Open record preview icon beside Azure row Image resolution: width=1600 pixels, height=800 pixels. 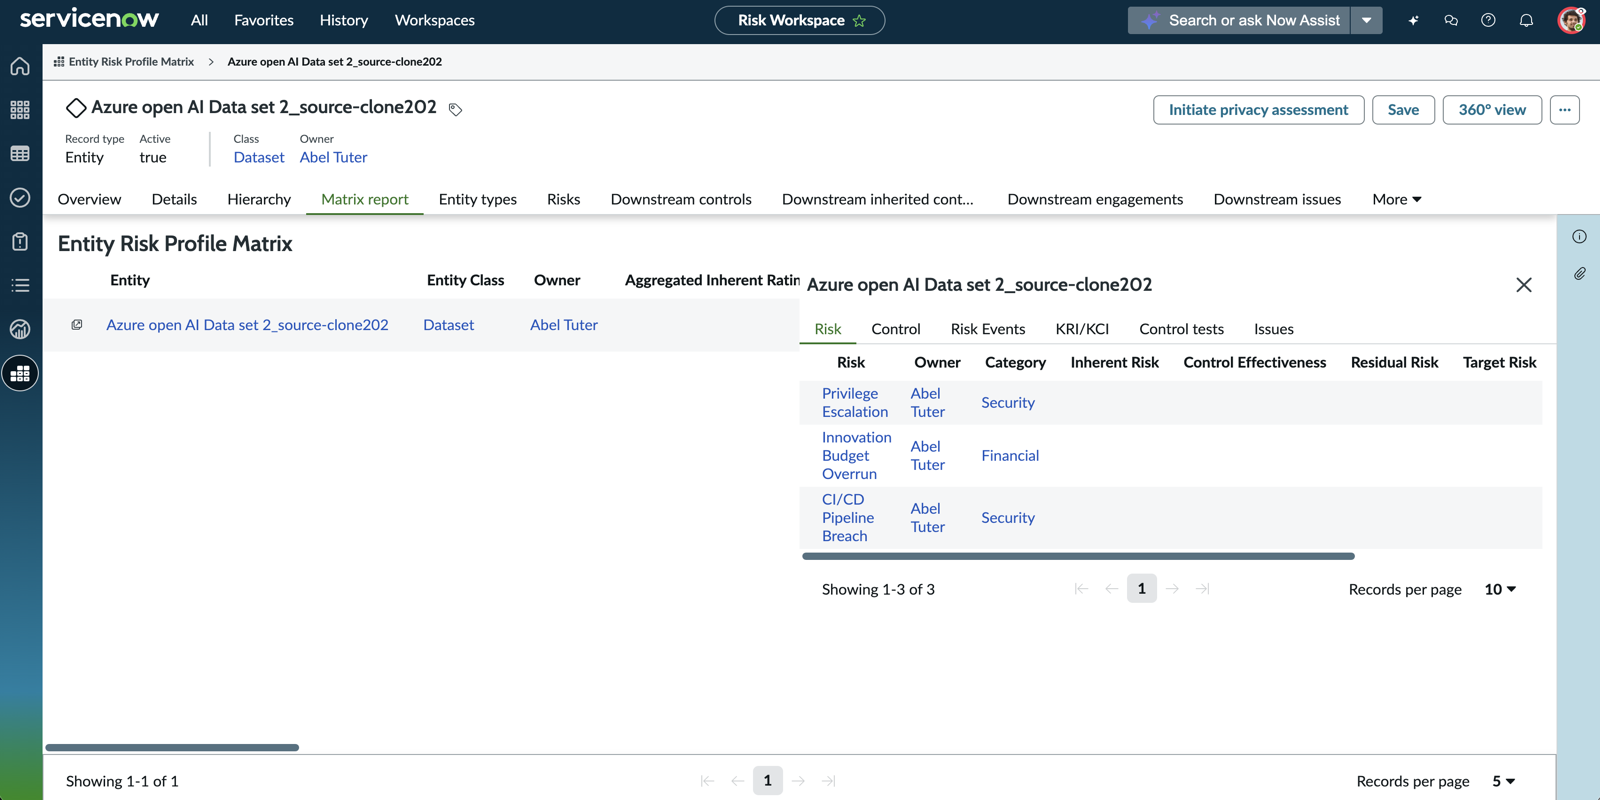coord(76,325)
